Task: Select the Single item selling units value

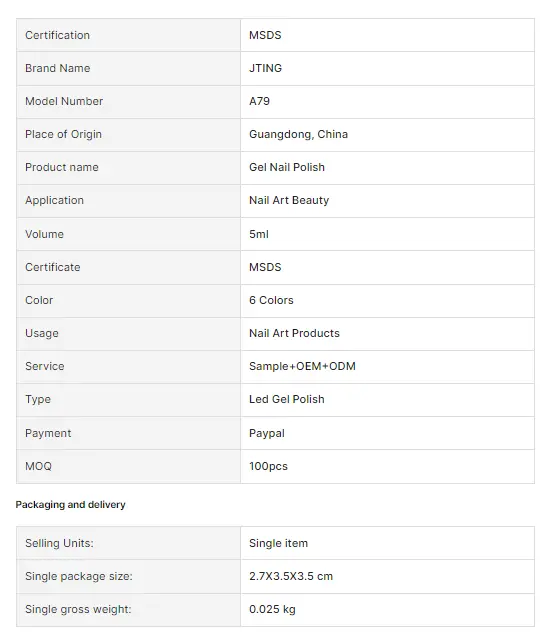Action: (278, 543)
